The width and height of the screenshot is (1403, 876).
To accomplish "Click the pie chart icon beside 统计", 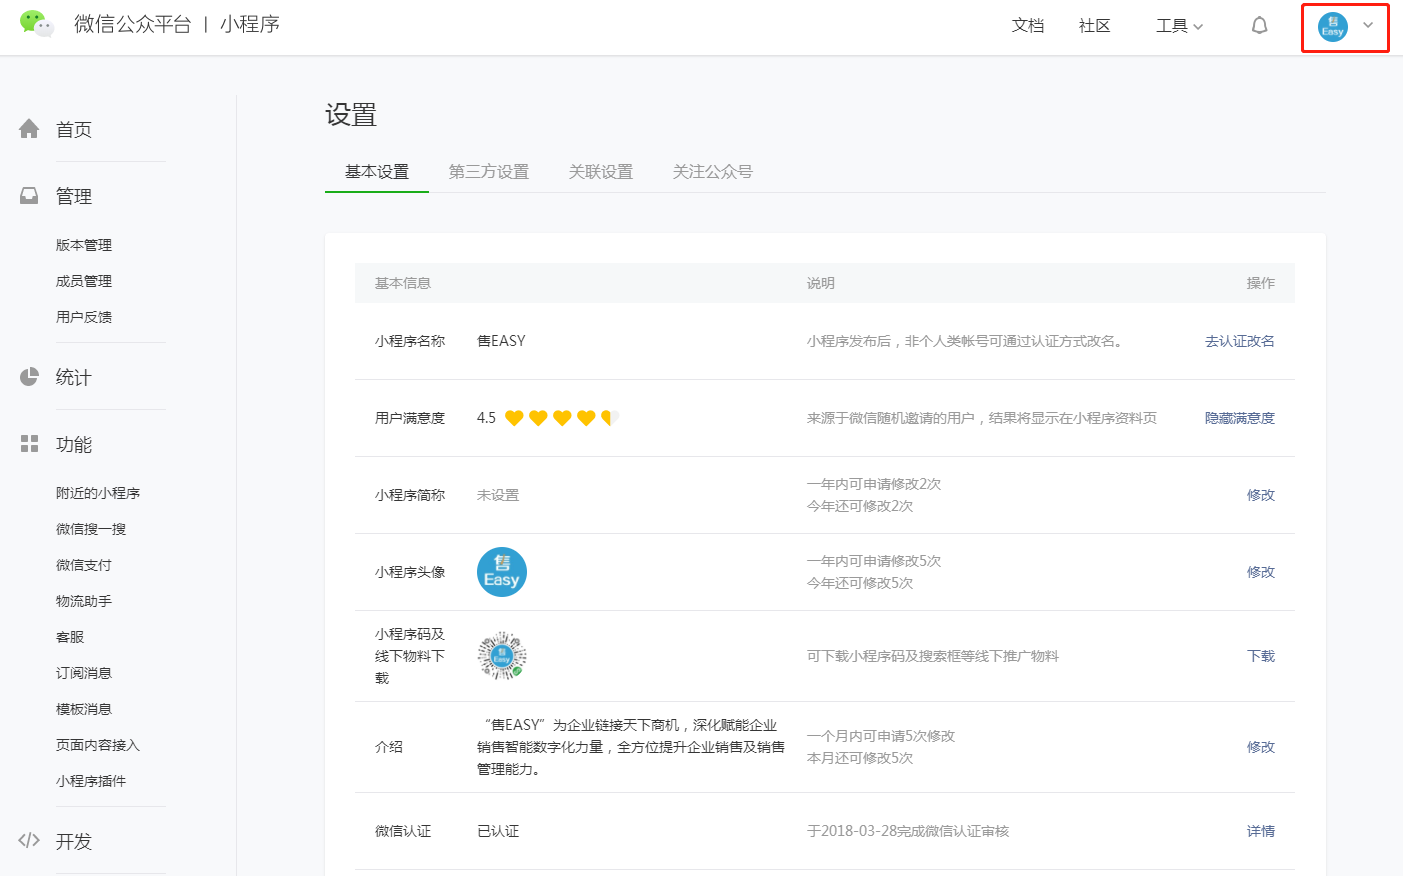I will coord(29,377).
